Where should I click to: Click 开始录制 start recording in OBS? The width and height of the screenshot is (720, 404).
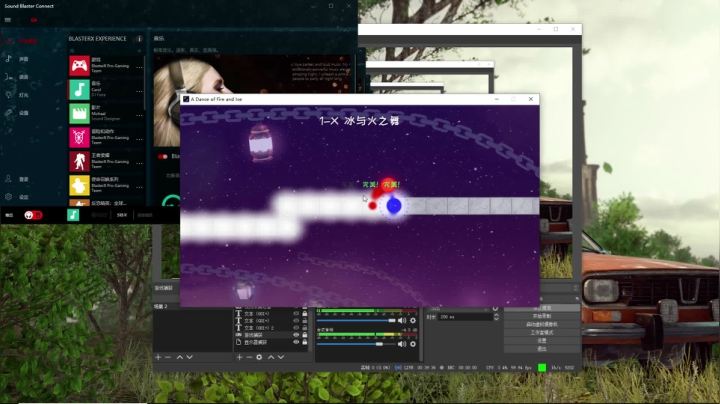coord(542,316)
